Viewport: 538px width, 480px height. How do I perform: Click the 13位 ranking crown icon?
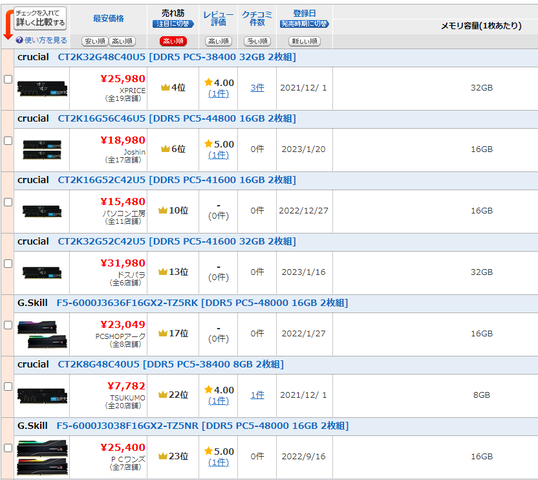(x=163, y=272)
